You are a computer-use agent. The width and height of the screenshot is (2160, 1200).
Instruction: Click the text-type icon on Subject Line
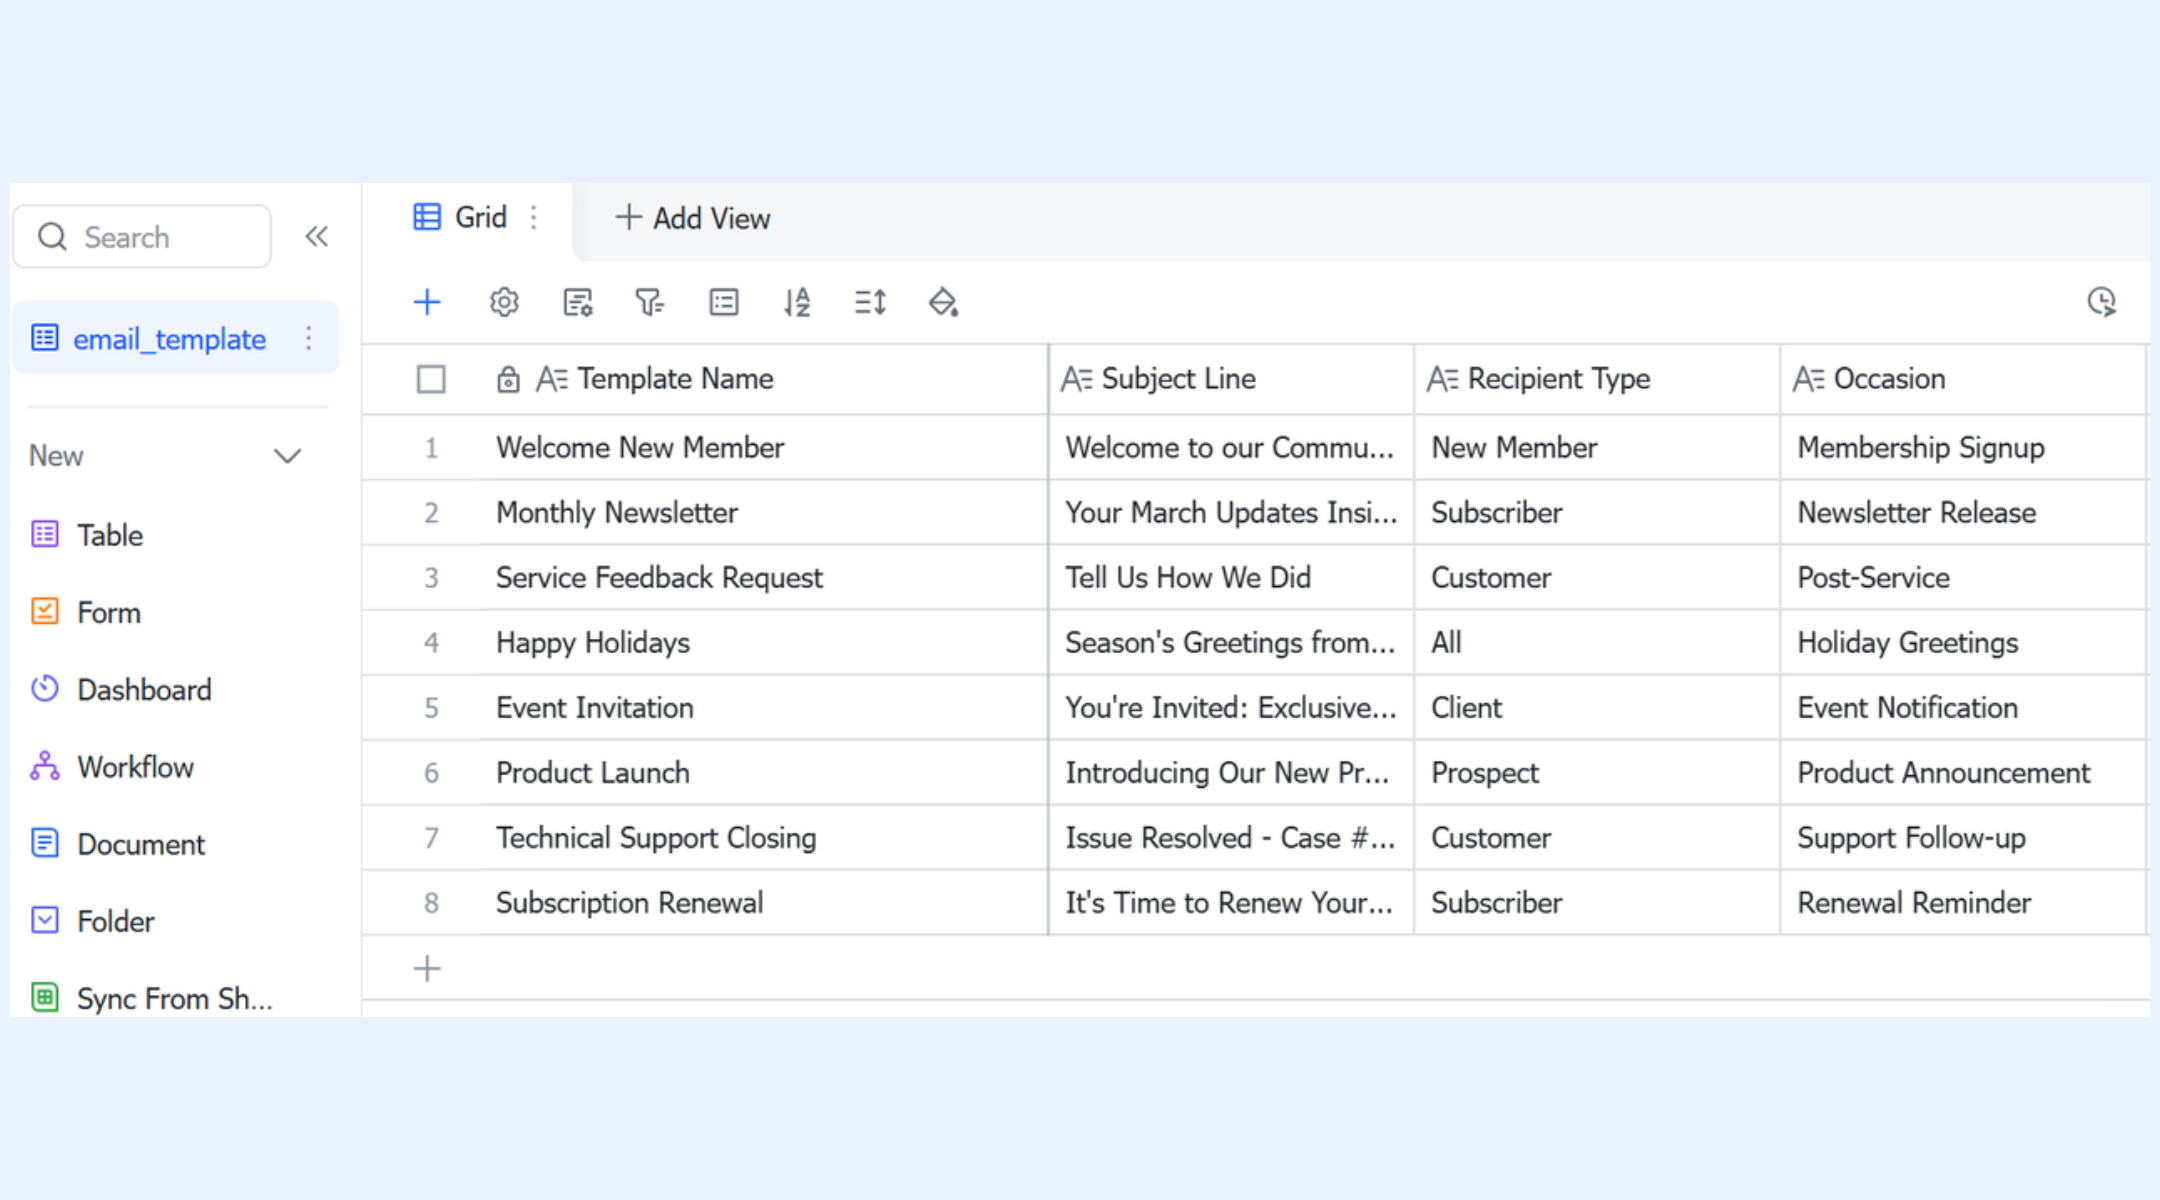[x=1077, y=379]
